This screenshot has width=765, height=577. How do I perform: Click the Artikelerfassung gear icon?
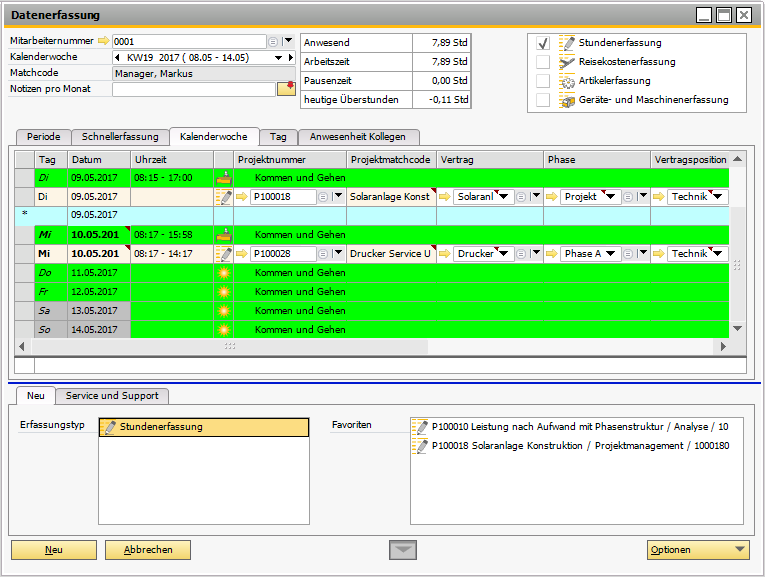coord(567,81)
